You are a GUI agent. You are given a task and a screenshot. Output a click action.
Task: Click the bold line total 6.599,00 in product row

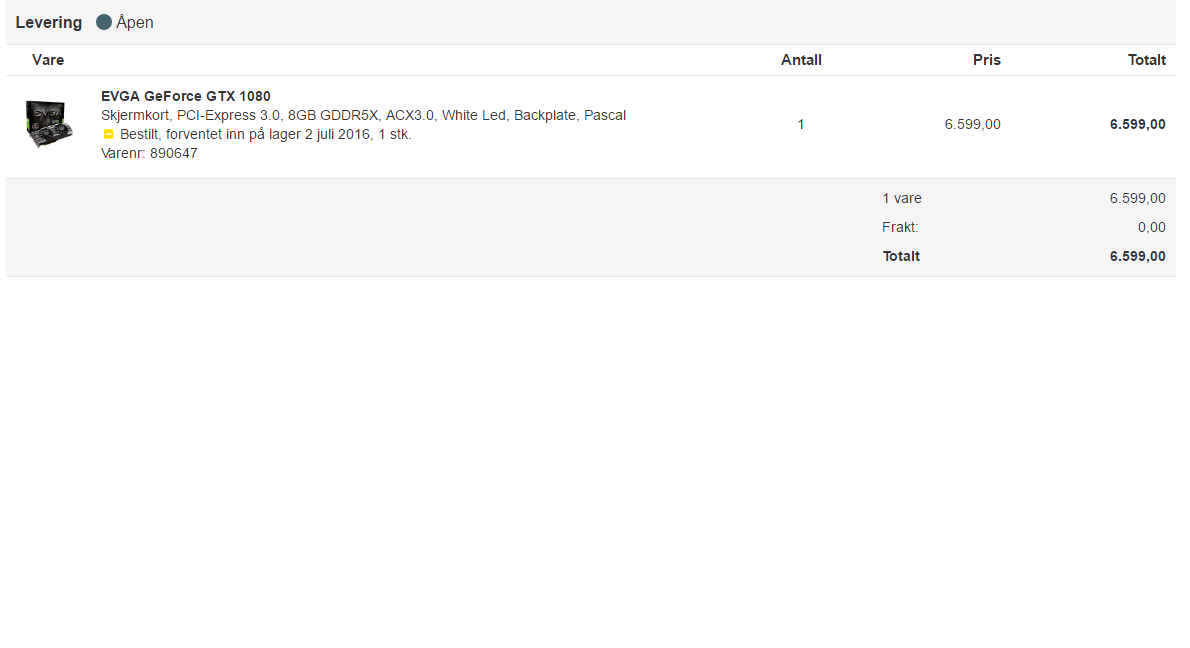(1138, 124)
